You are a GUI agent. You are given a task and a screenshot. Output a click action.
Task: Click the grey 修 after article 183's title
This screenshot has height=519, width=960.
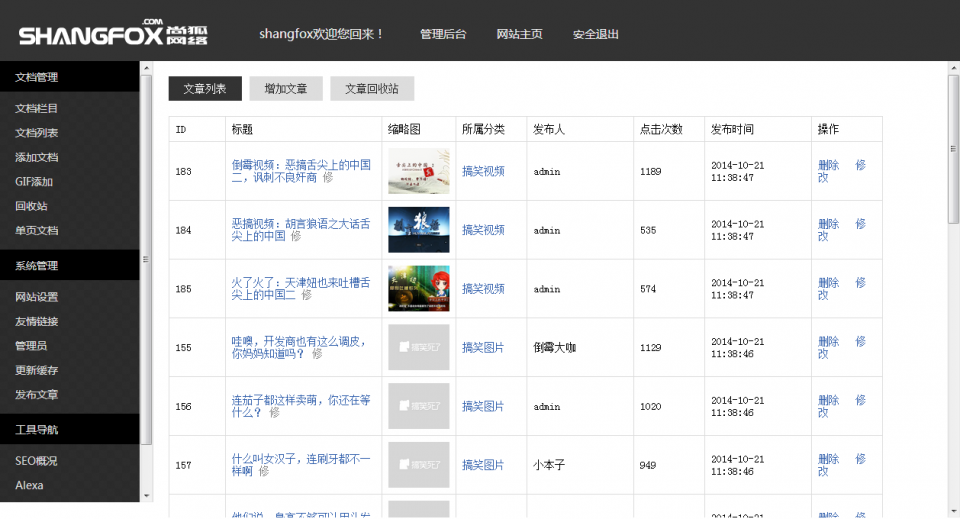(328, 177)
